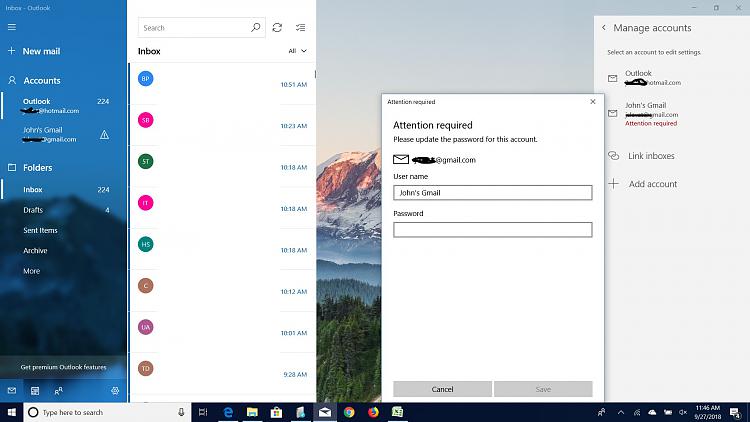Viewport: 750px width, 422px height.
Task: Open the Inbox folder
Action: (x=64, y=189)
